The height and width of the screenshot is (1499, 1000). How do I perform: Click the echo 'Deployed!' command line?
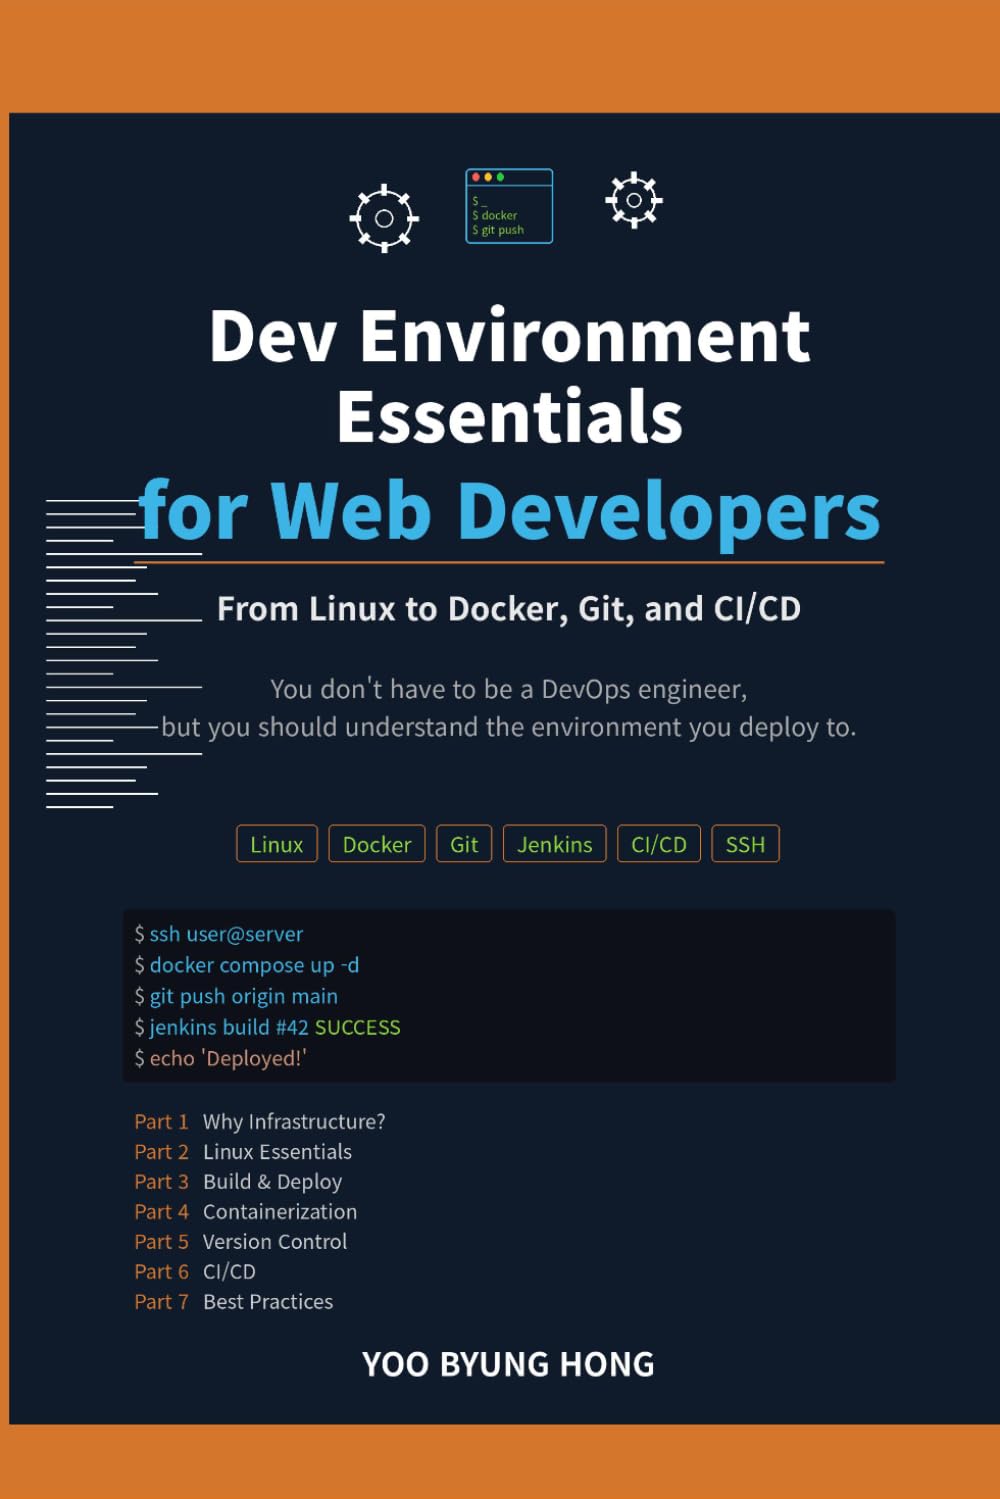click(x=220, y=1058)
